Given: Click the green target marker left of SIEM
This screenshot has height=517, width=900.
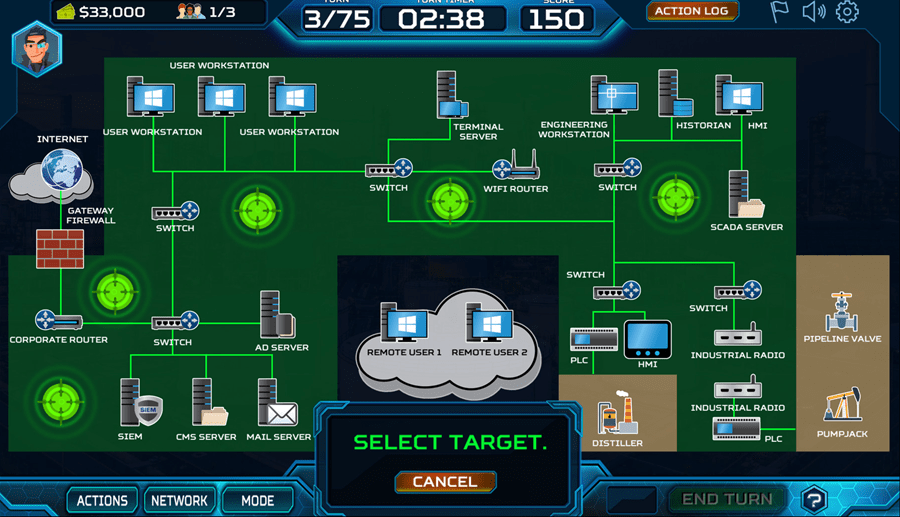Looking at the screenshot, I should tap(61, 400).
